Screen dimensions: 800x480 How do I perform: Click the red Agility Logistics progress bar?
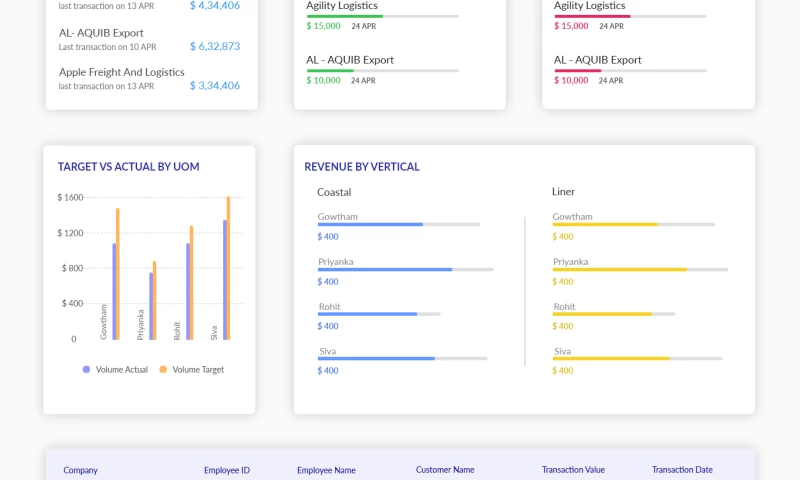tap(592, 17)
